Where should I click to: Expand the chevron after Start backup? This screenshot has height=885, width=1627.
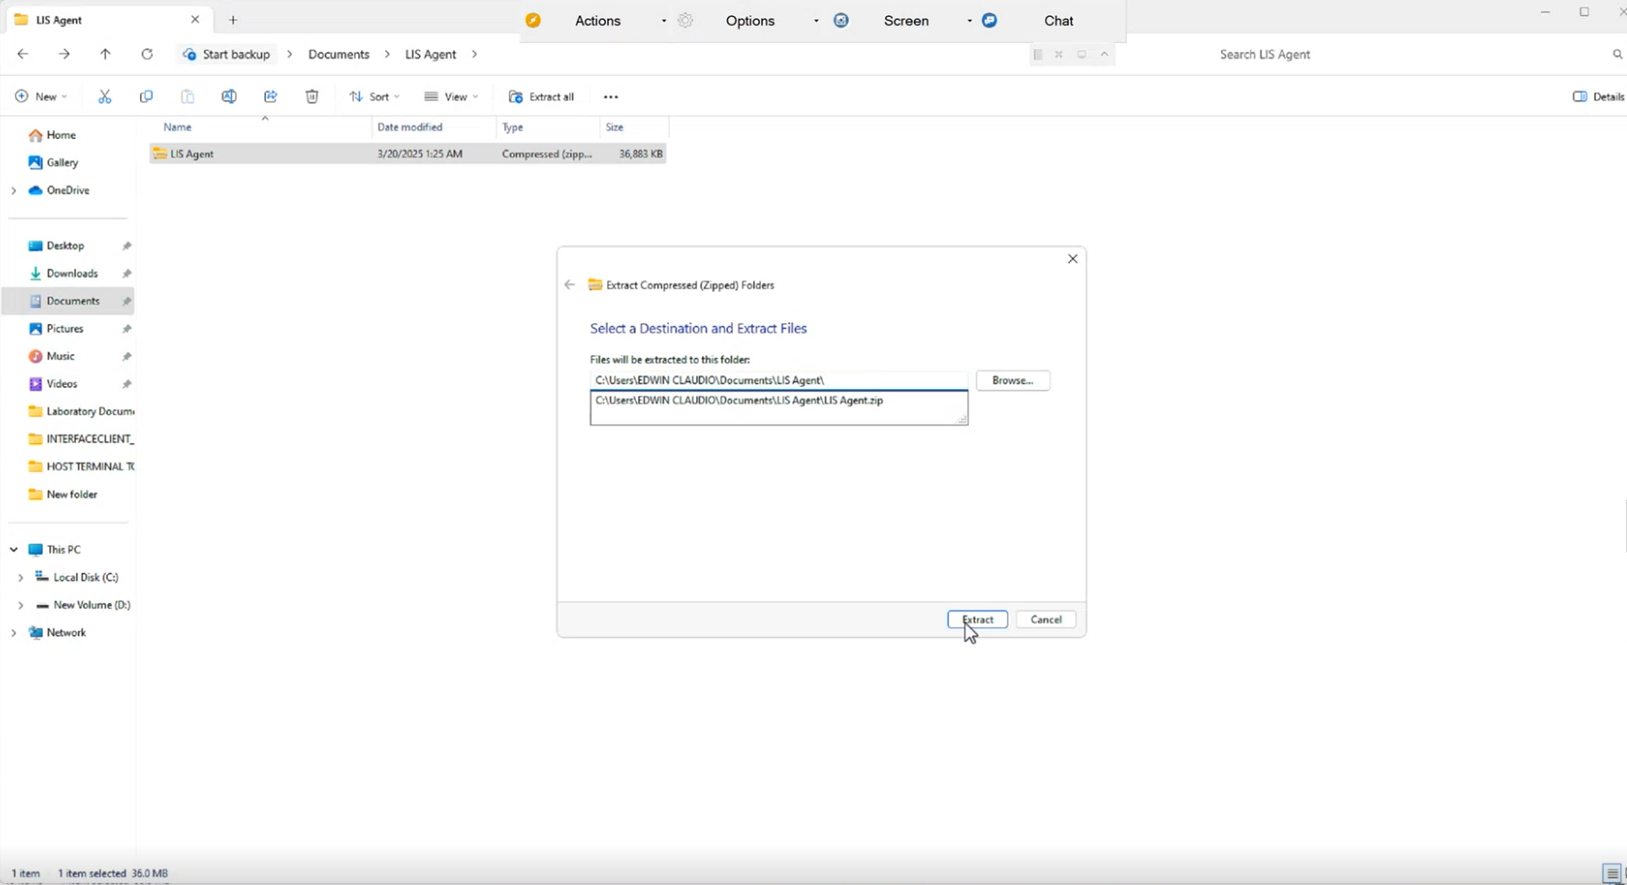pyautogui.click(x=290, y=54)
